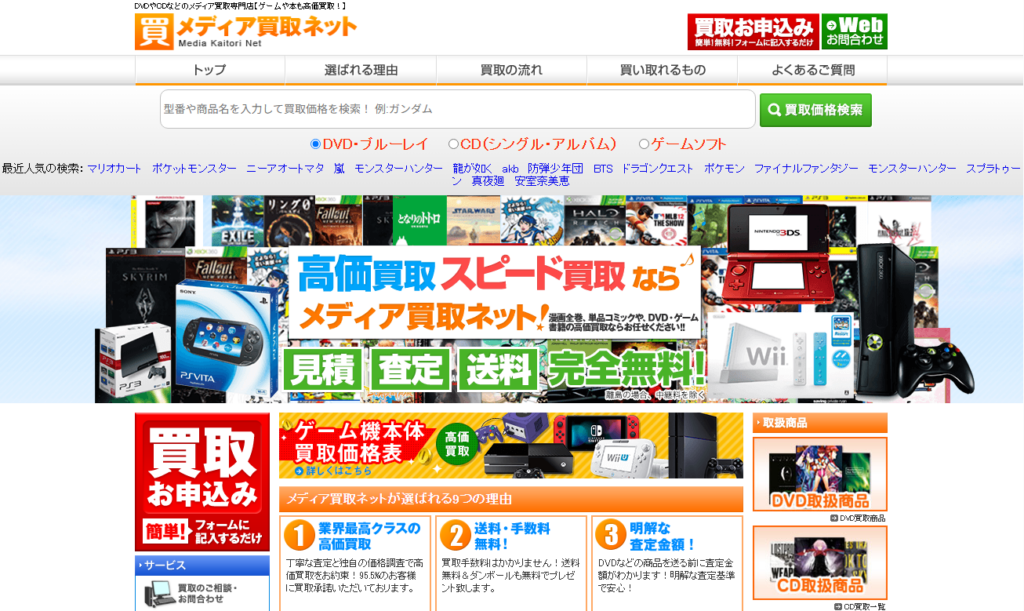Go to the トップ nav tab
Viewport: 1024px width, 611px height.
(210, 70)
